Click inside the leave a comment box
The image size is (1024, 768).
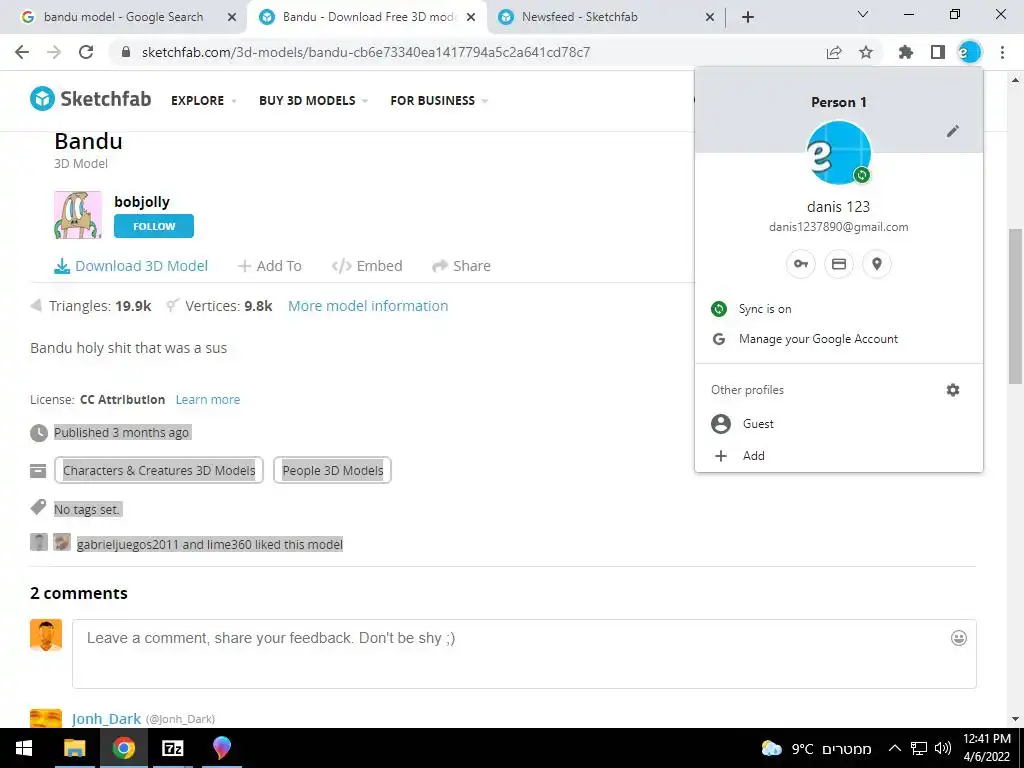click(524, 654)
